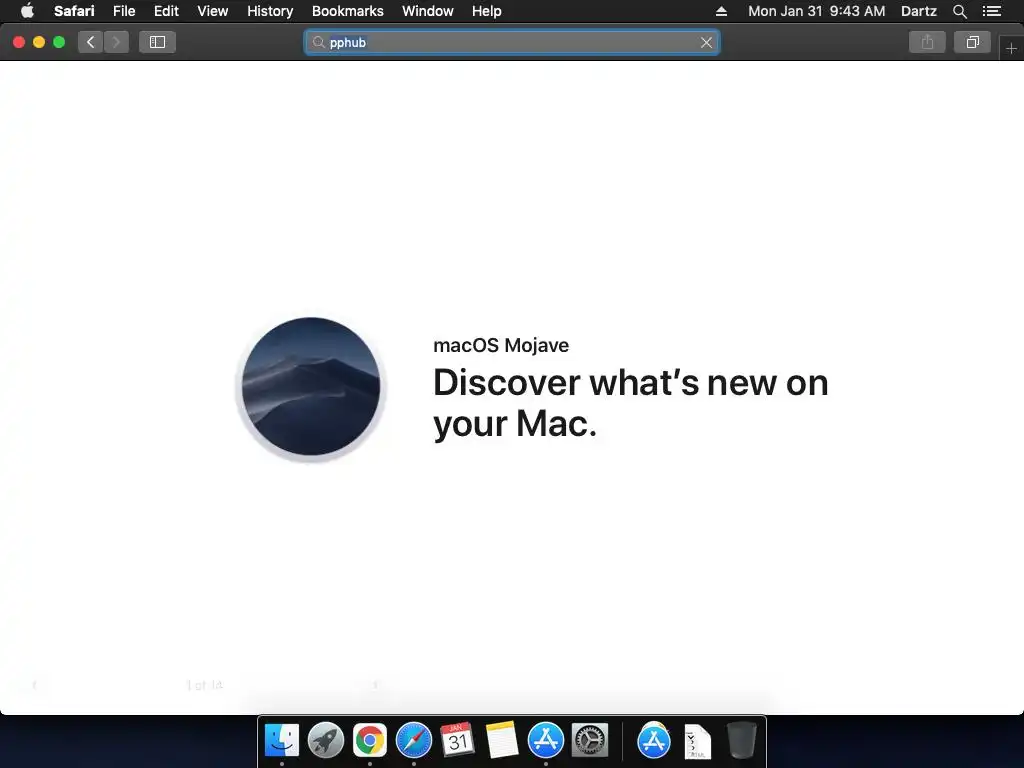Open a new tab with plus button
The width and height of the screenshot is (1024, 768).
[1011, 49]
